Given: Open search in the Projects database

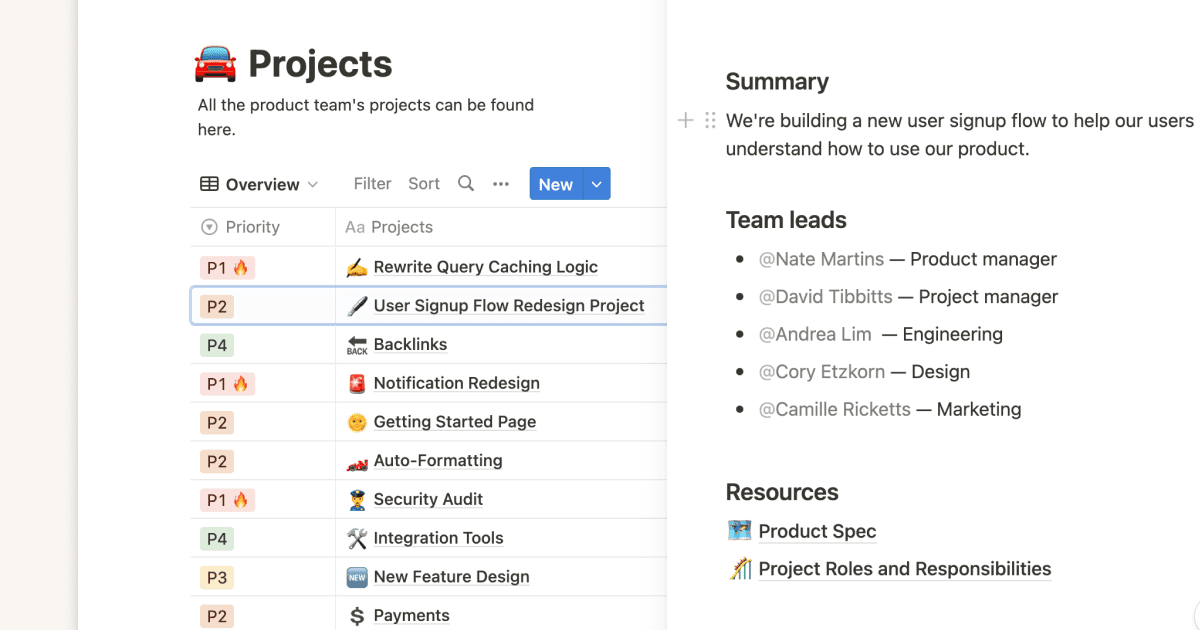Looking at the screenshot, I should (466, 183).
